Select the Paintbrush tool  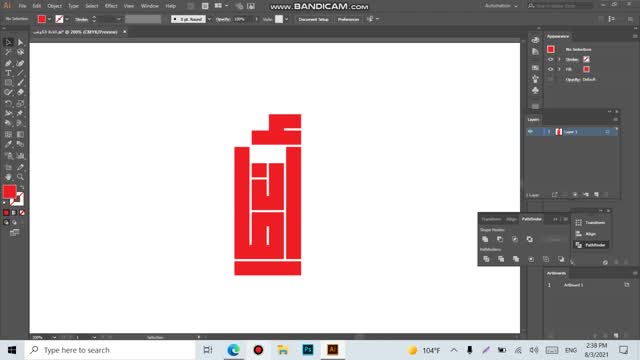[x=20, y=82]
